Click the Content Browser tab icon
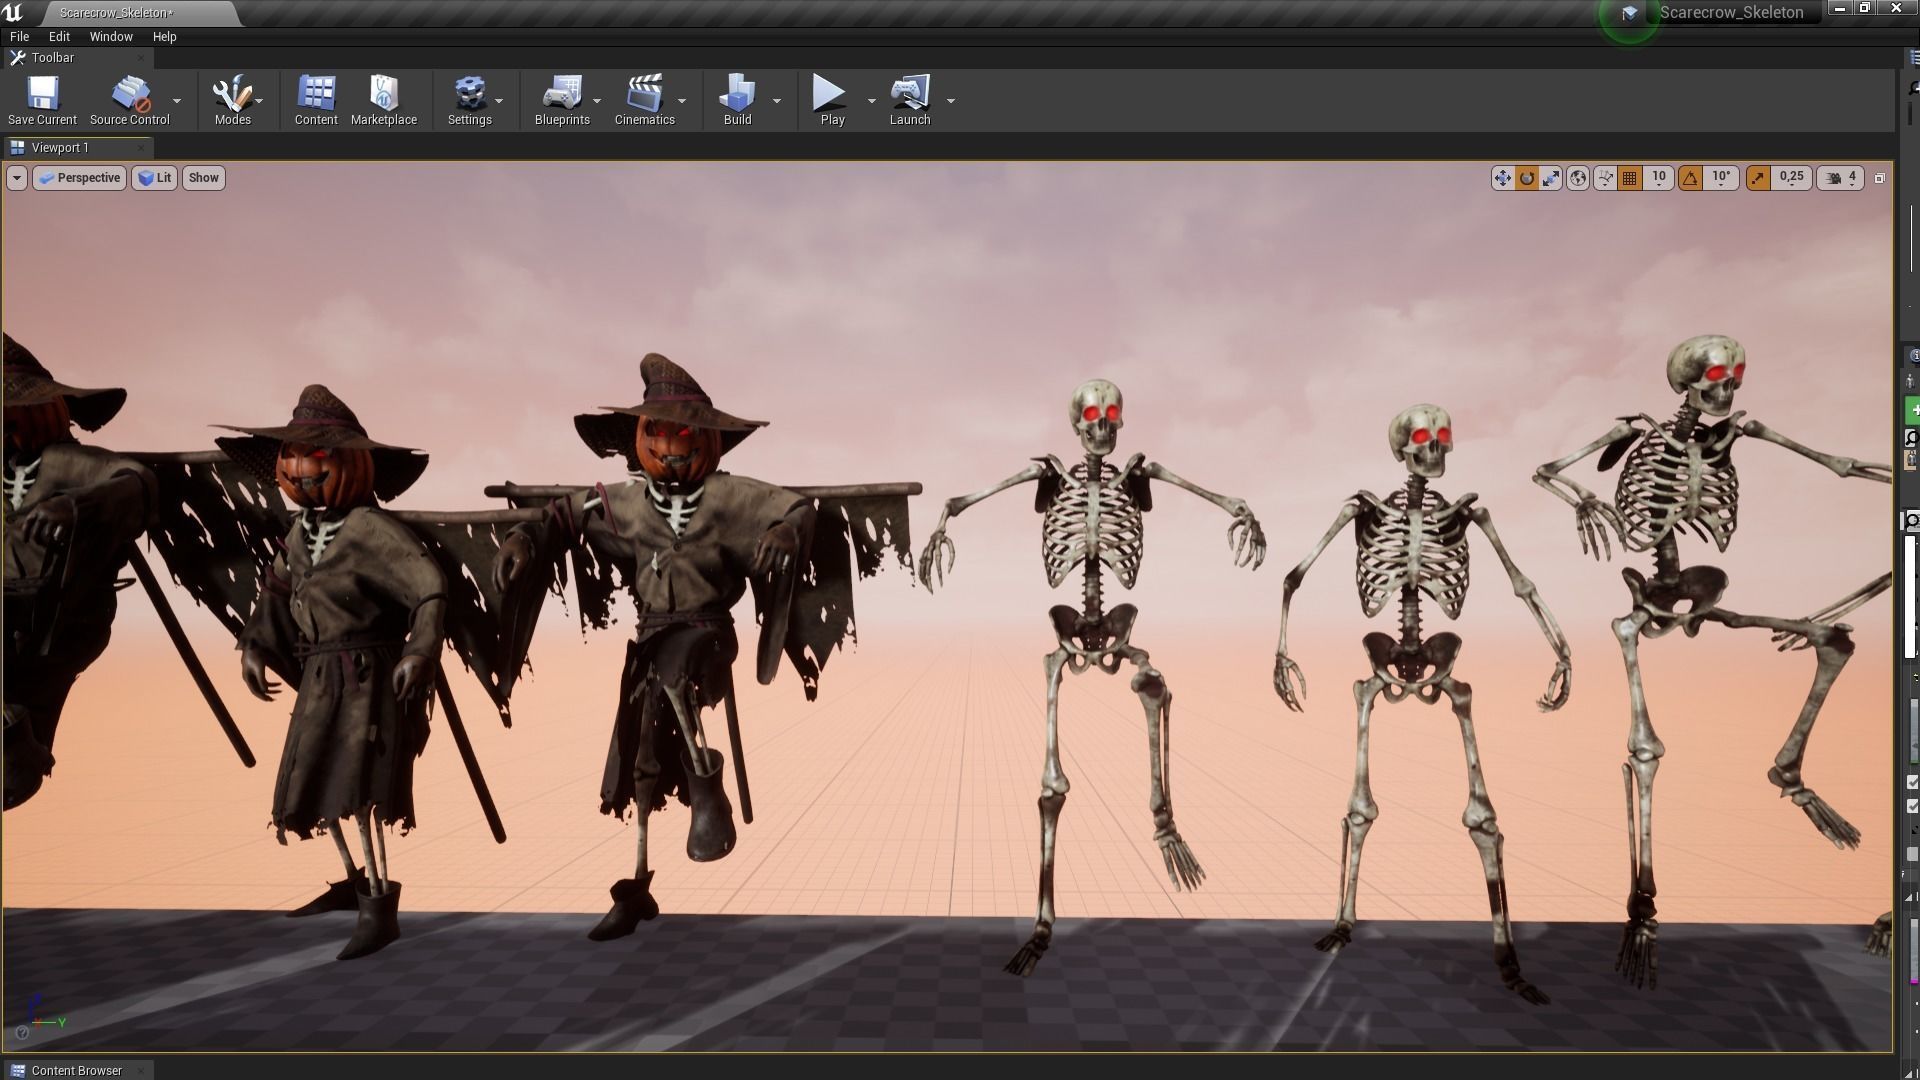The image size is (1920, 1080). (17, 1070)
